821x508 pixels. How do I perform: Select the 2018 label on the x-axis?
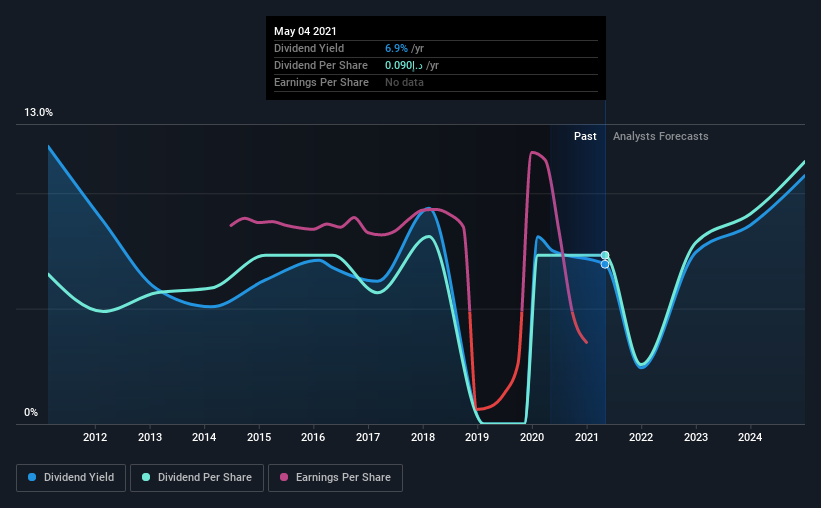coord(423,437)
